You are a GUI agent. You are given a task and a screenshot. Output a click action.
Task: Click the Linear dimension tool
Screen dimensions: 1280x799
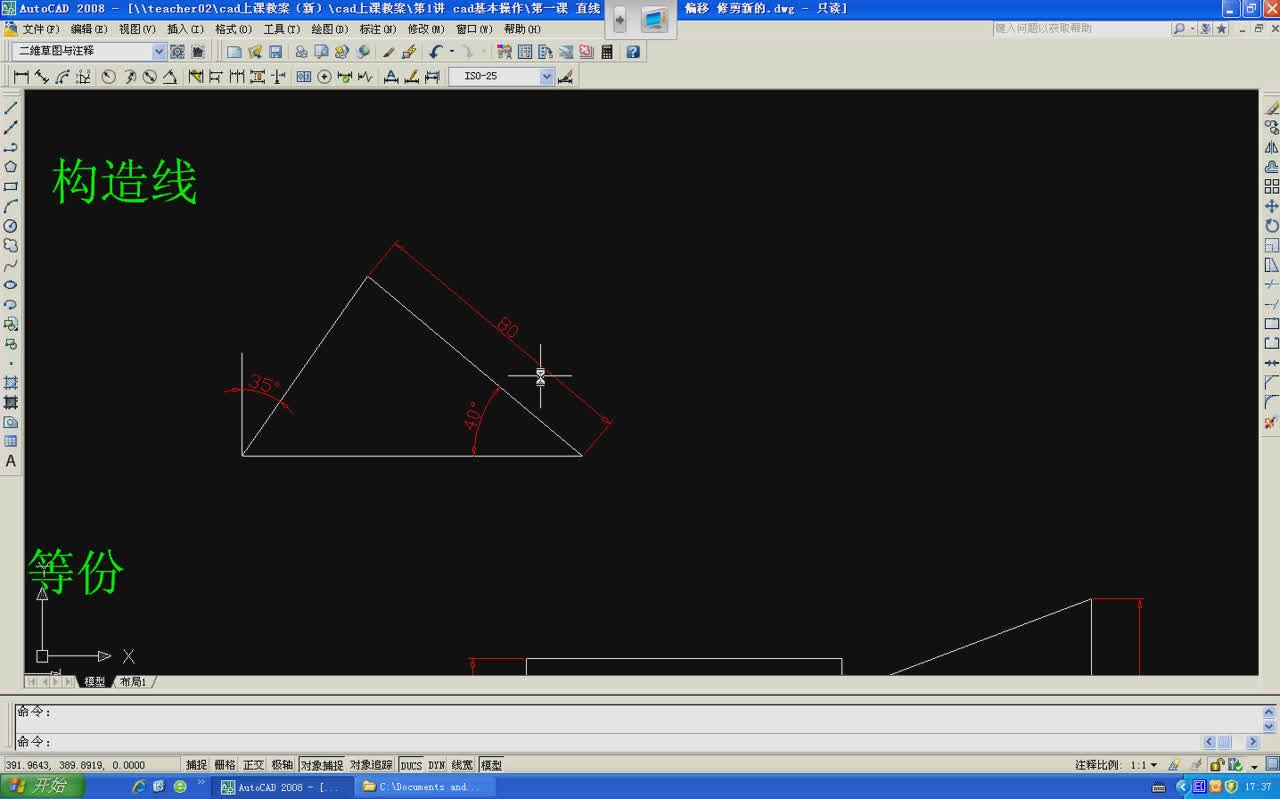(21, 77)
